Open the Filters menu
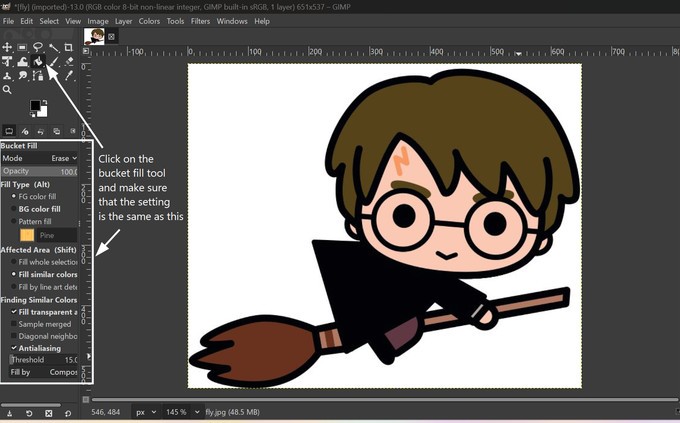 [200, 21]
